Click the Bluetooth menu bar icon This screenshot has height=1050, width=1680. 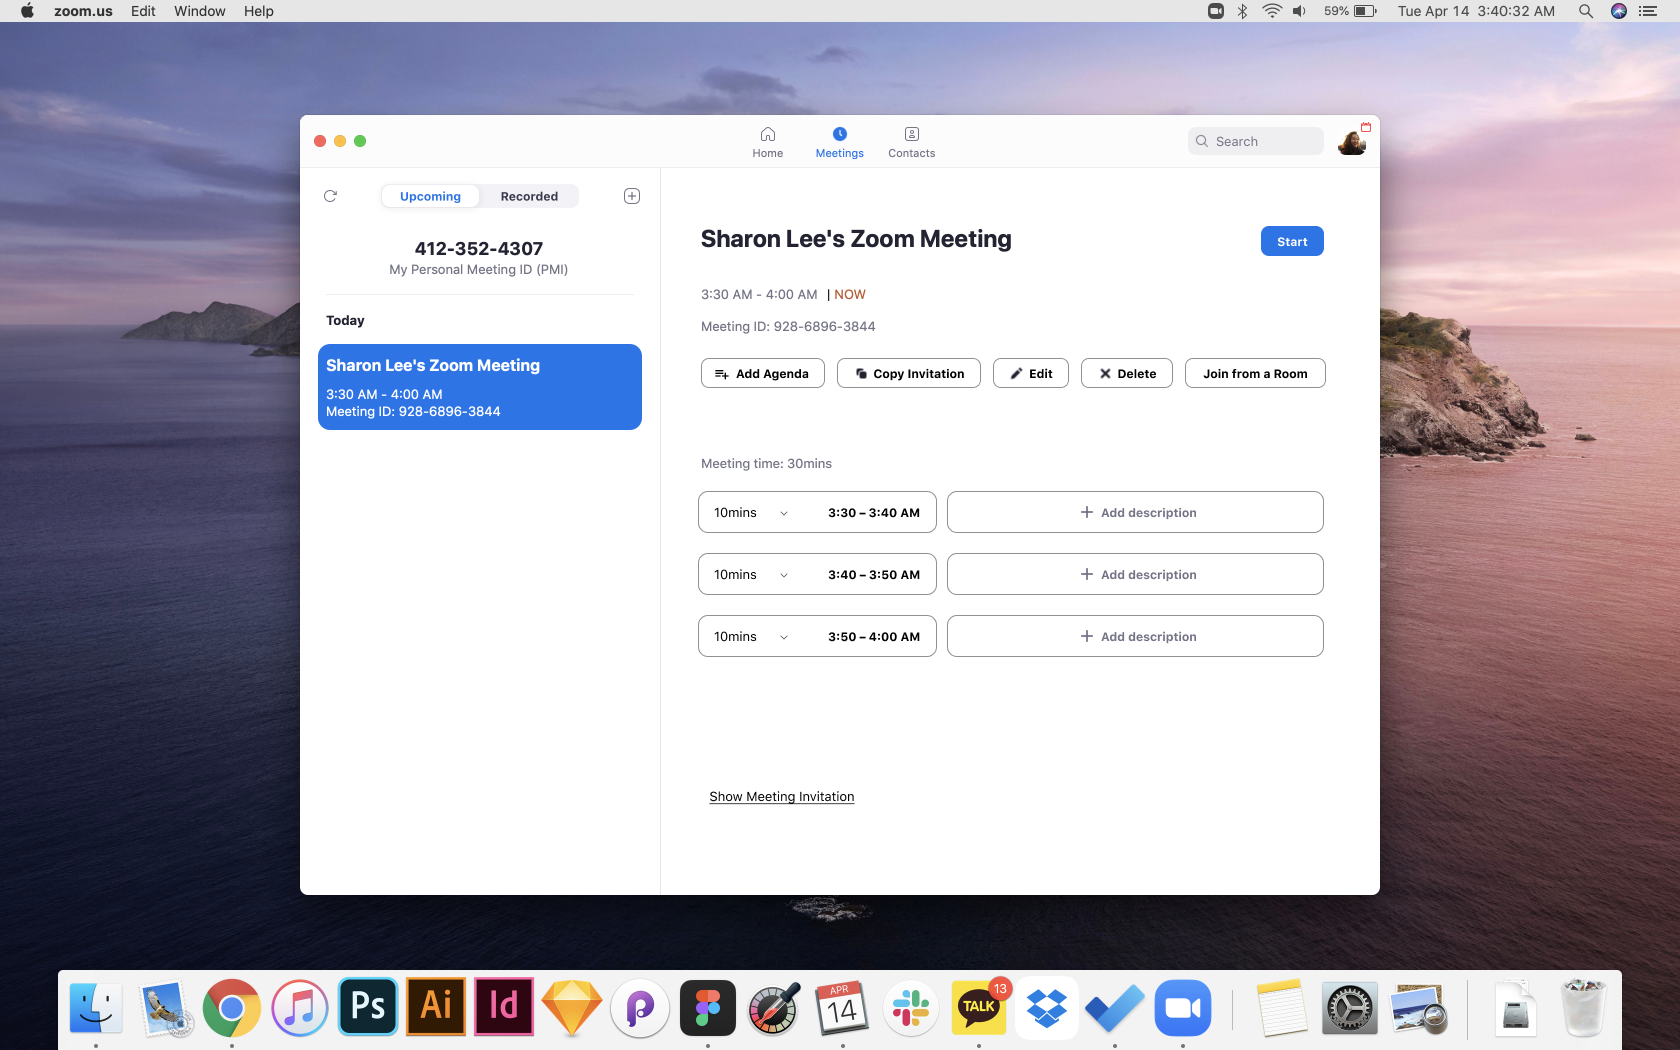(x=1242, y=11)
